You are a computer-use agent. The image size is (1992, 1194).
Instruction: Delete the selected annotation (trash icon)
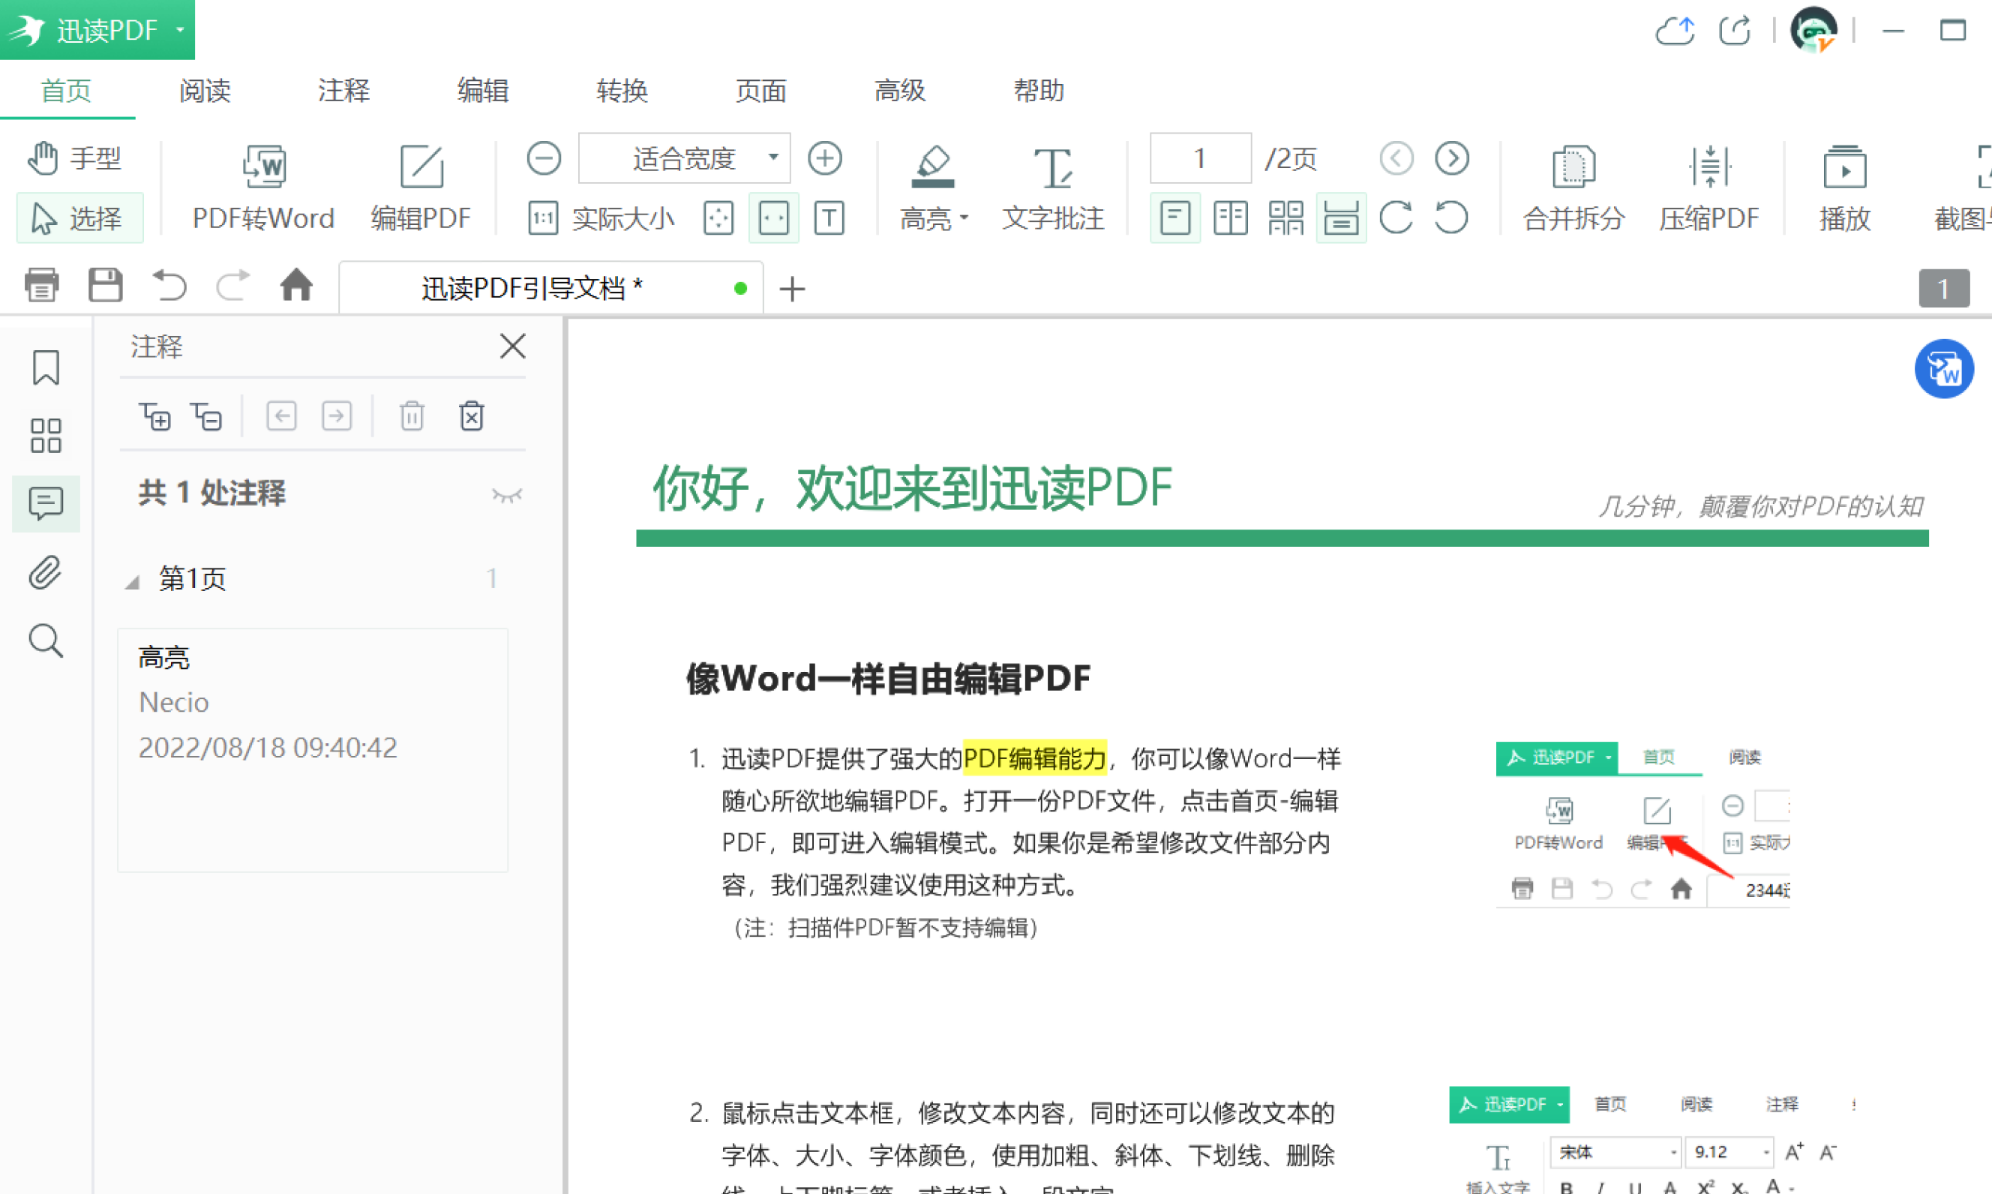pos(412,415)
